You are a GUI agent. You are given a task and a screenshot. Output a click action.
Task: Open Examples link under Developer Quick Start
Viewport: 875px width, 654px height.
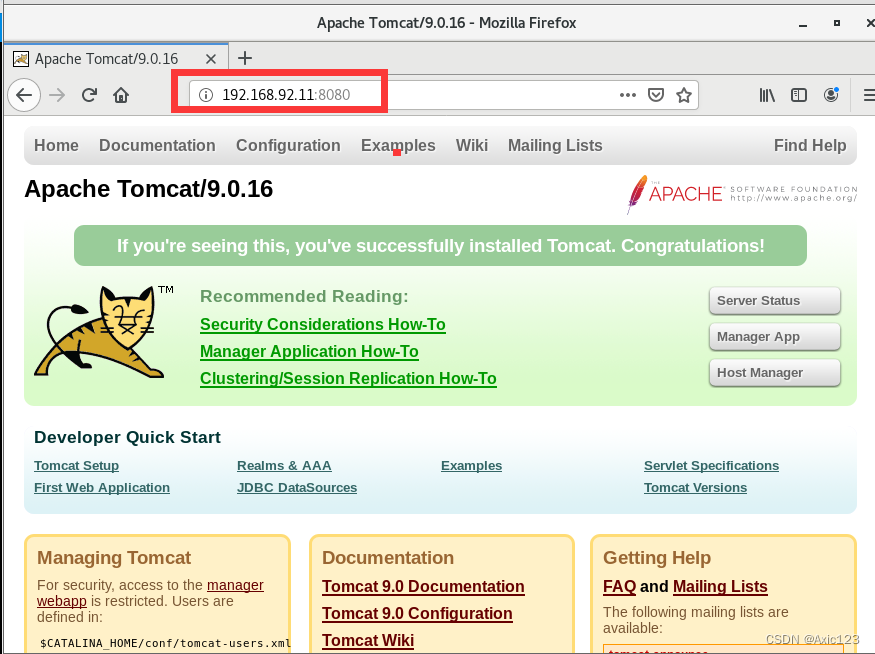[x=472, y=465]
